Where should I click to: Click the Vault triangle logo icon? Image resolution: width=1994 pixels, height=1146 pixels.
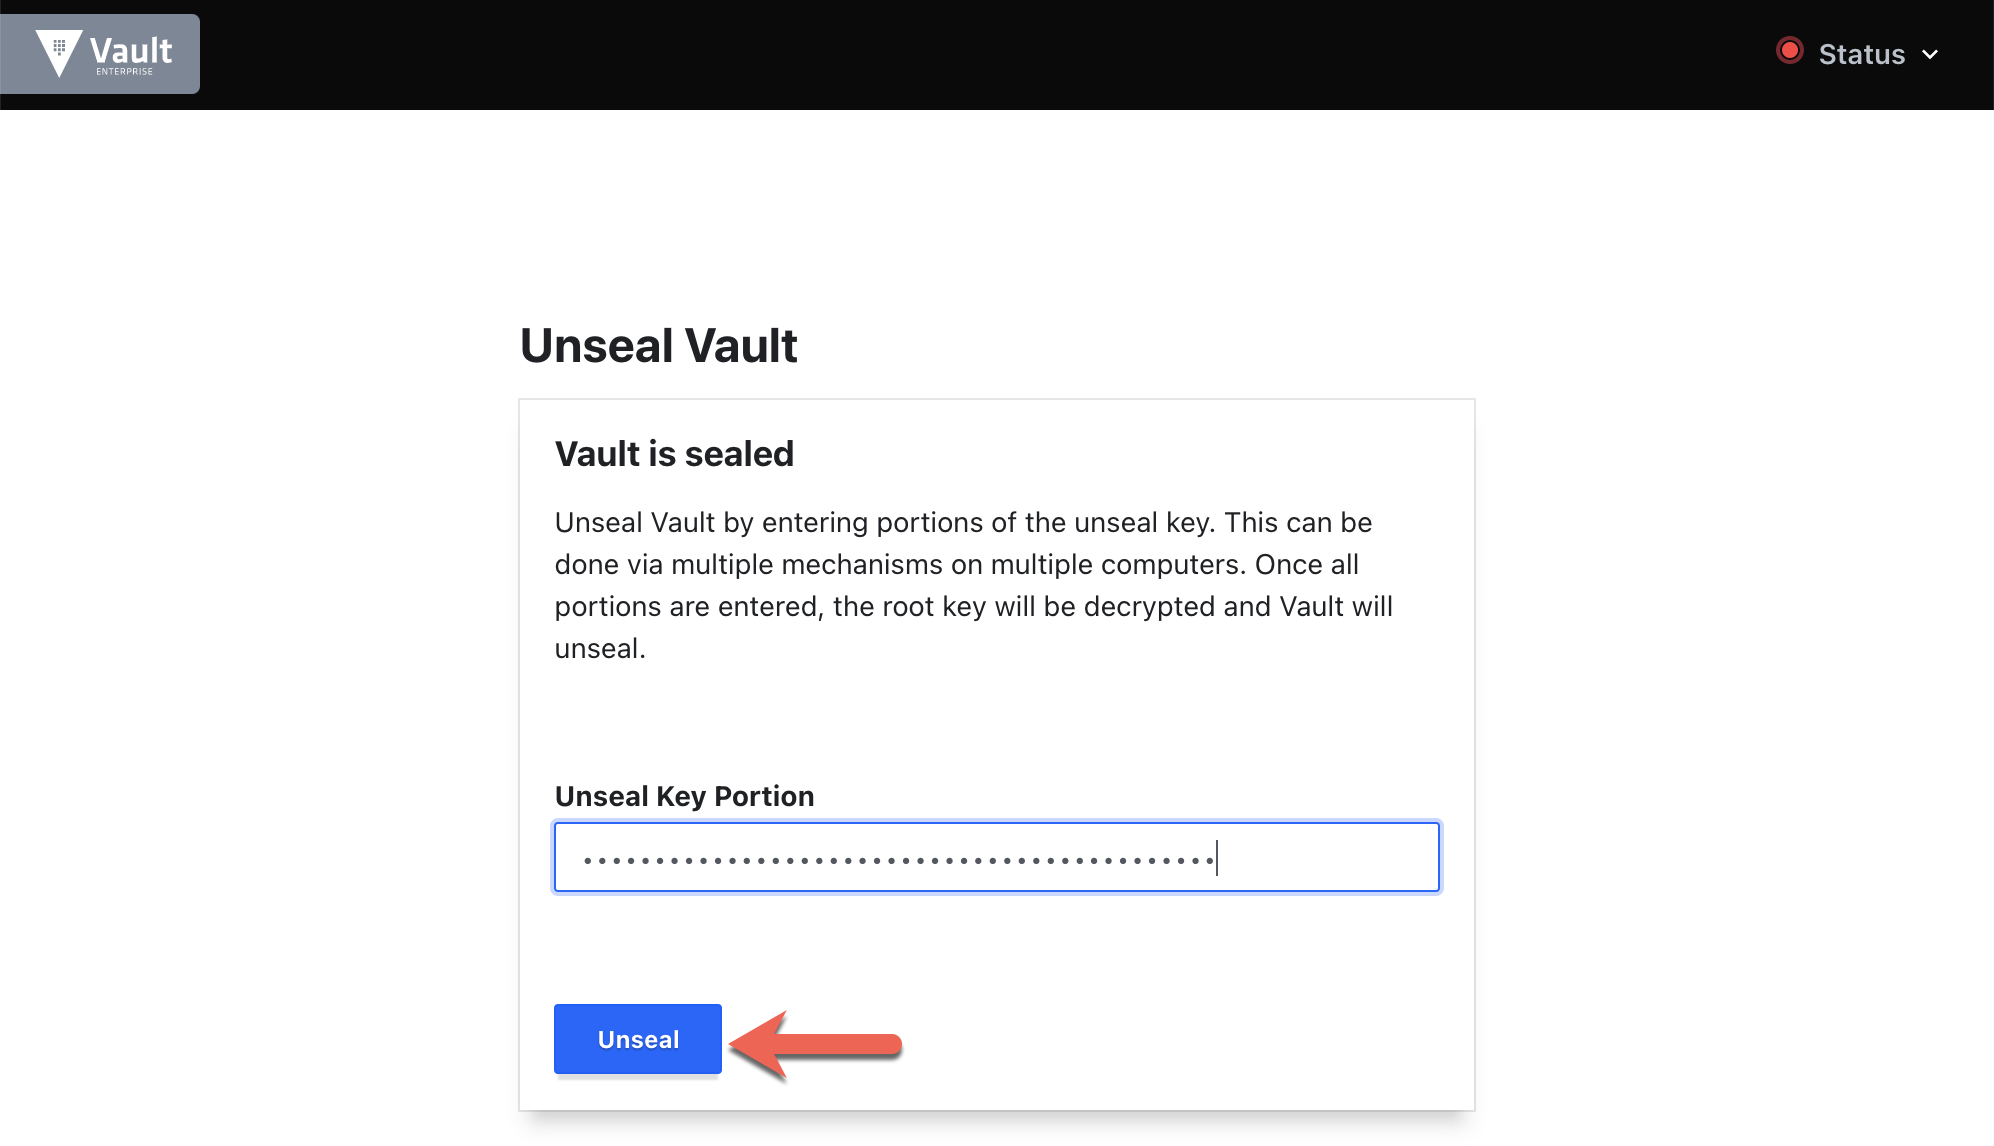[x=58, y=53]
